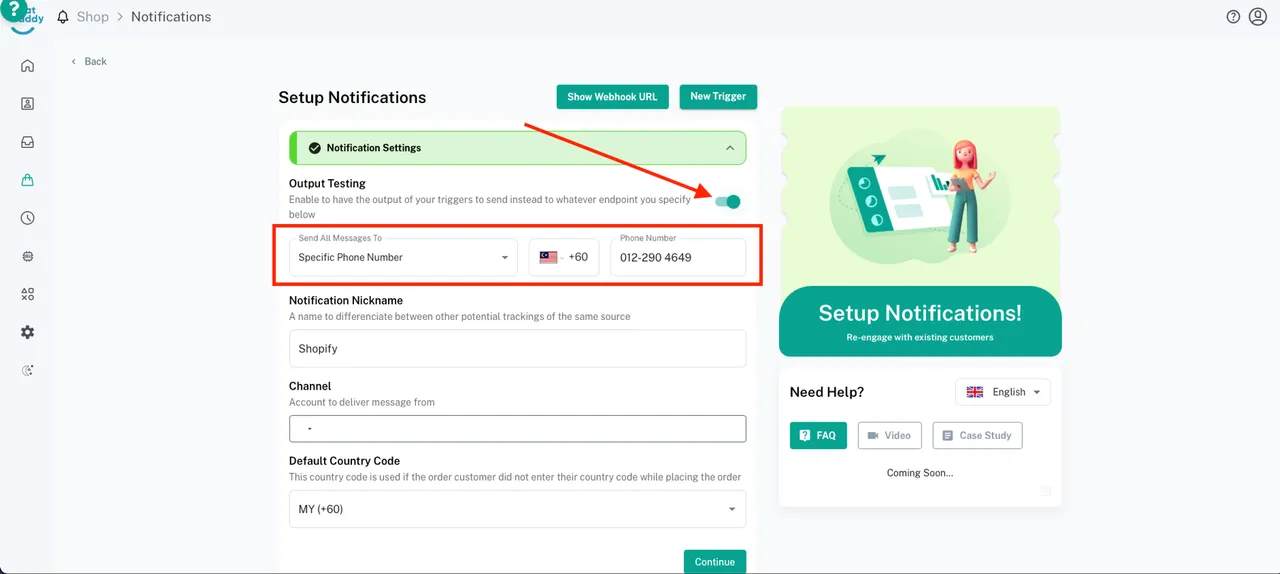
Task: Click the help question mark icon top right
Action: tap(1233, 17)
